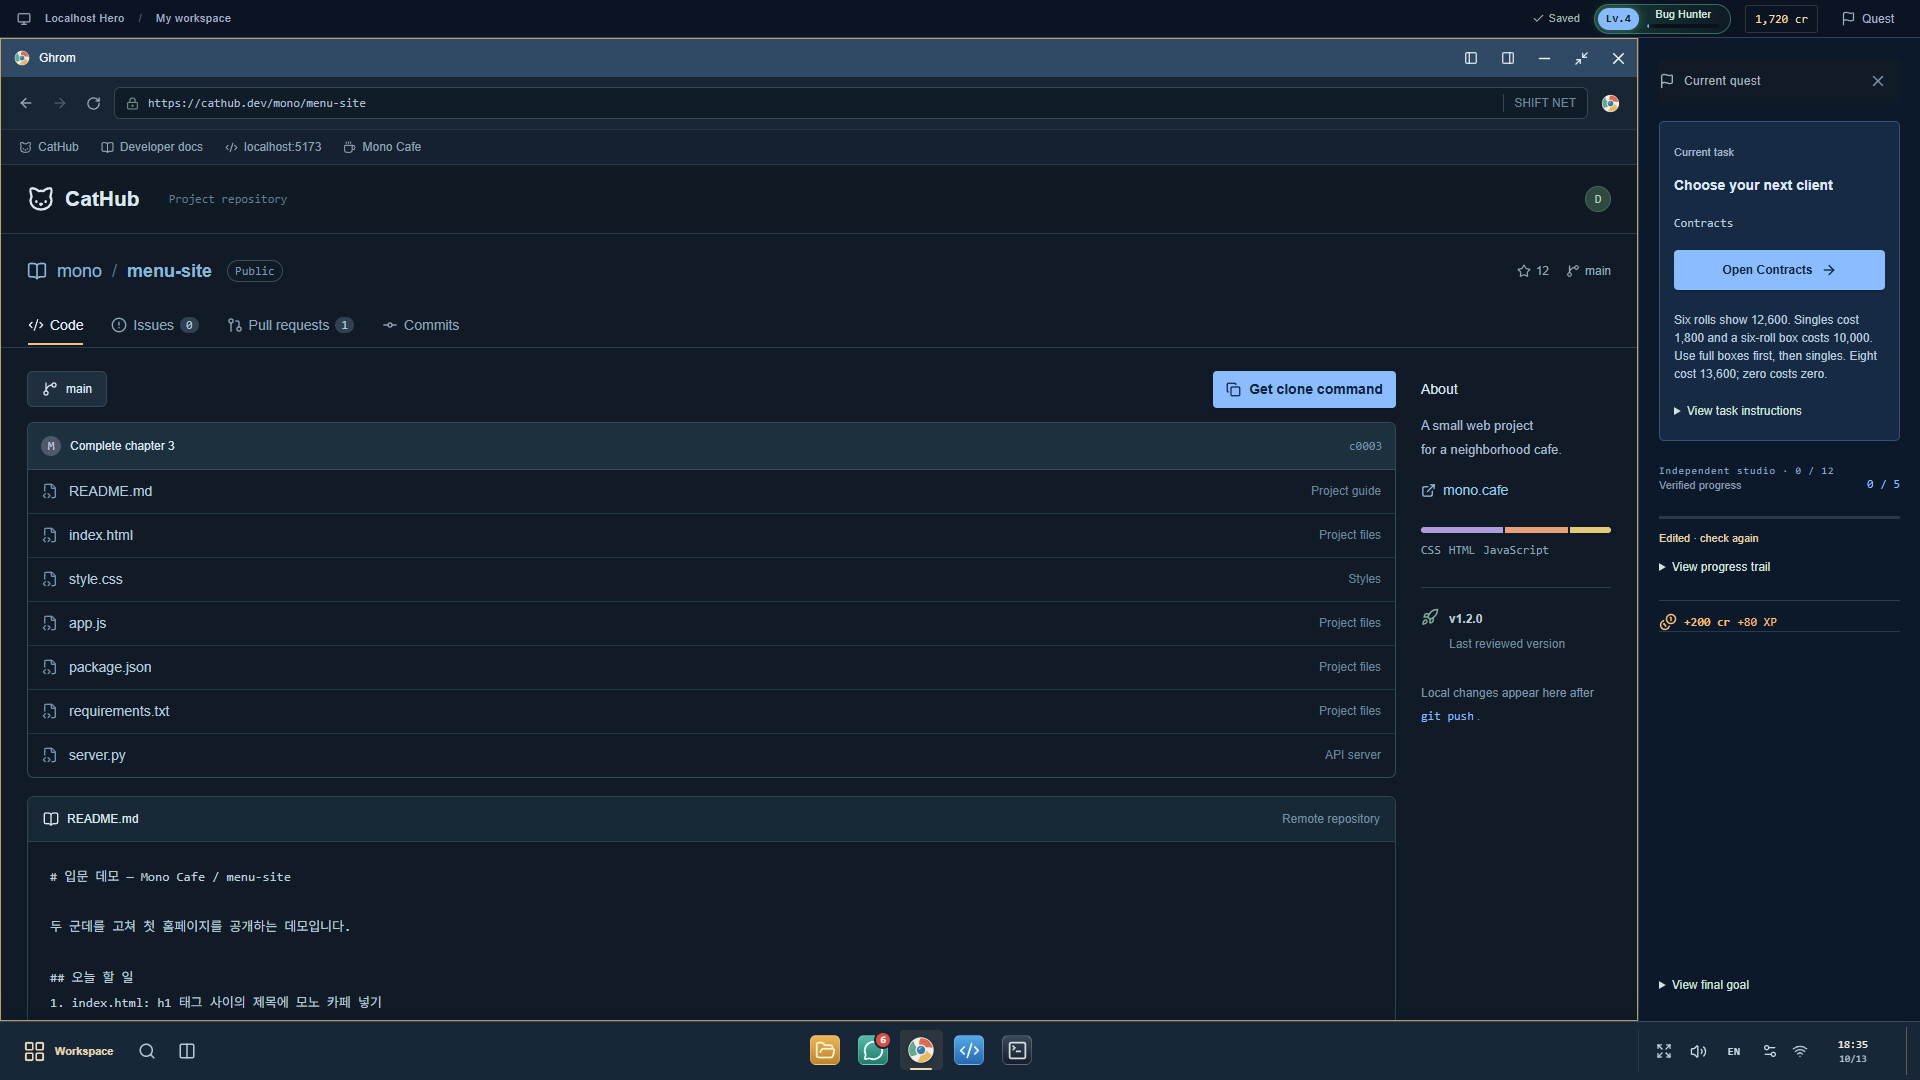Star the menu-site repository

1533,271
